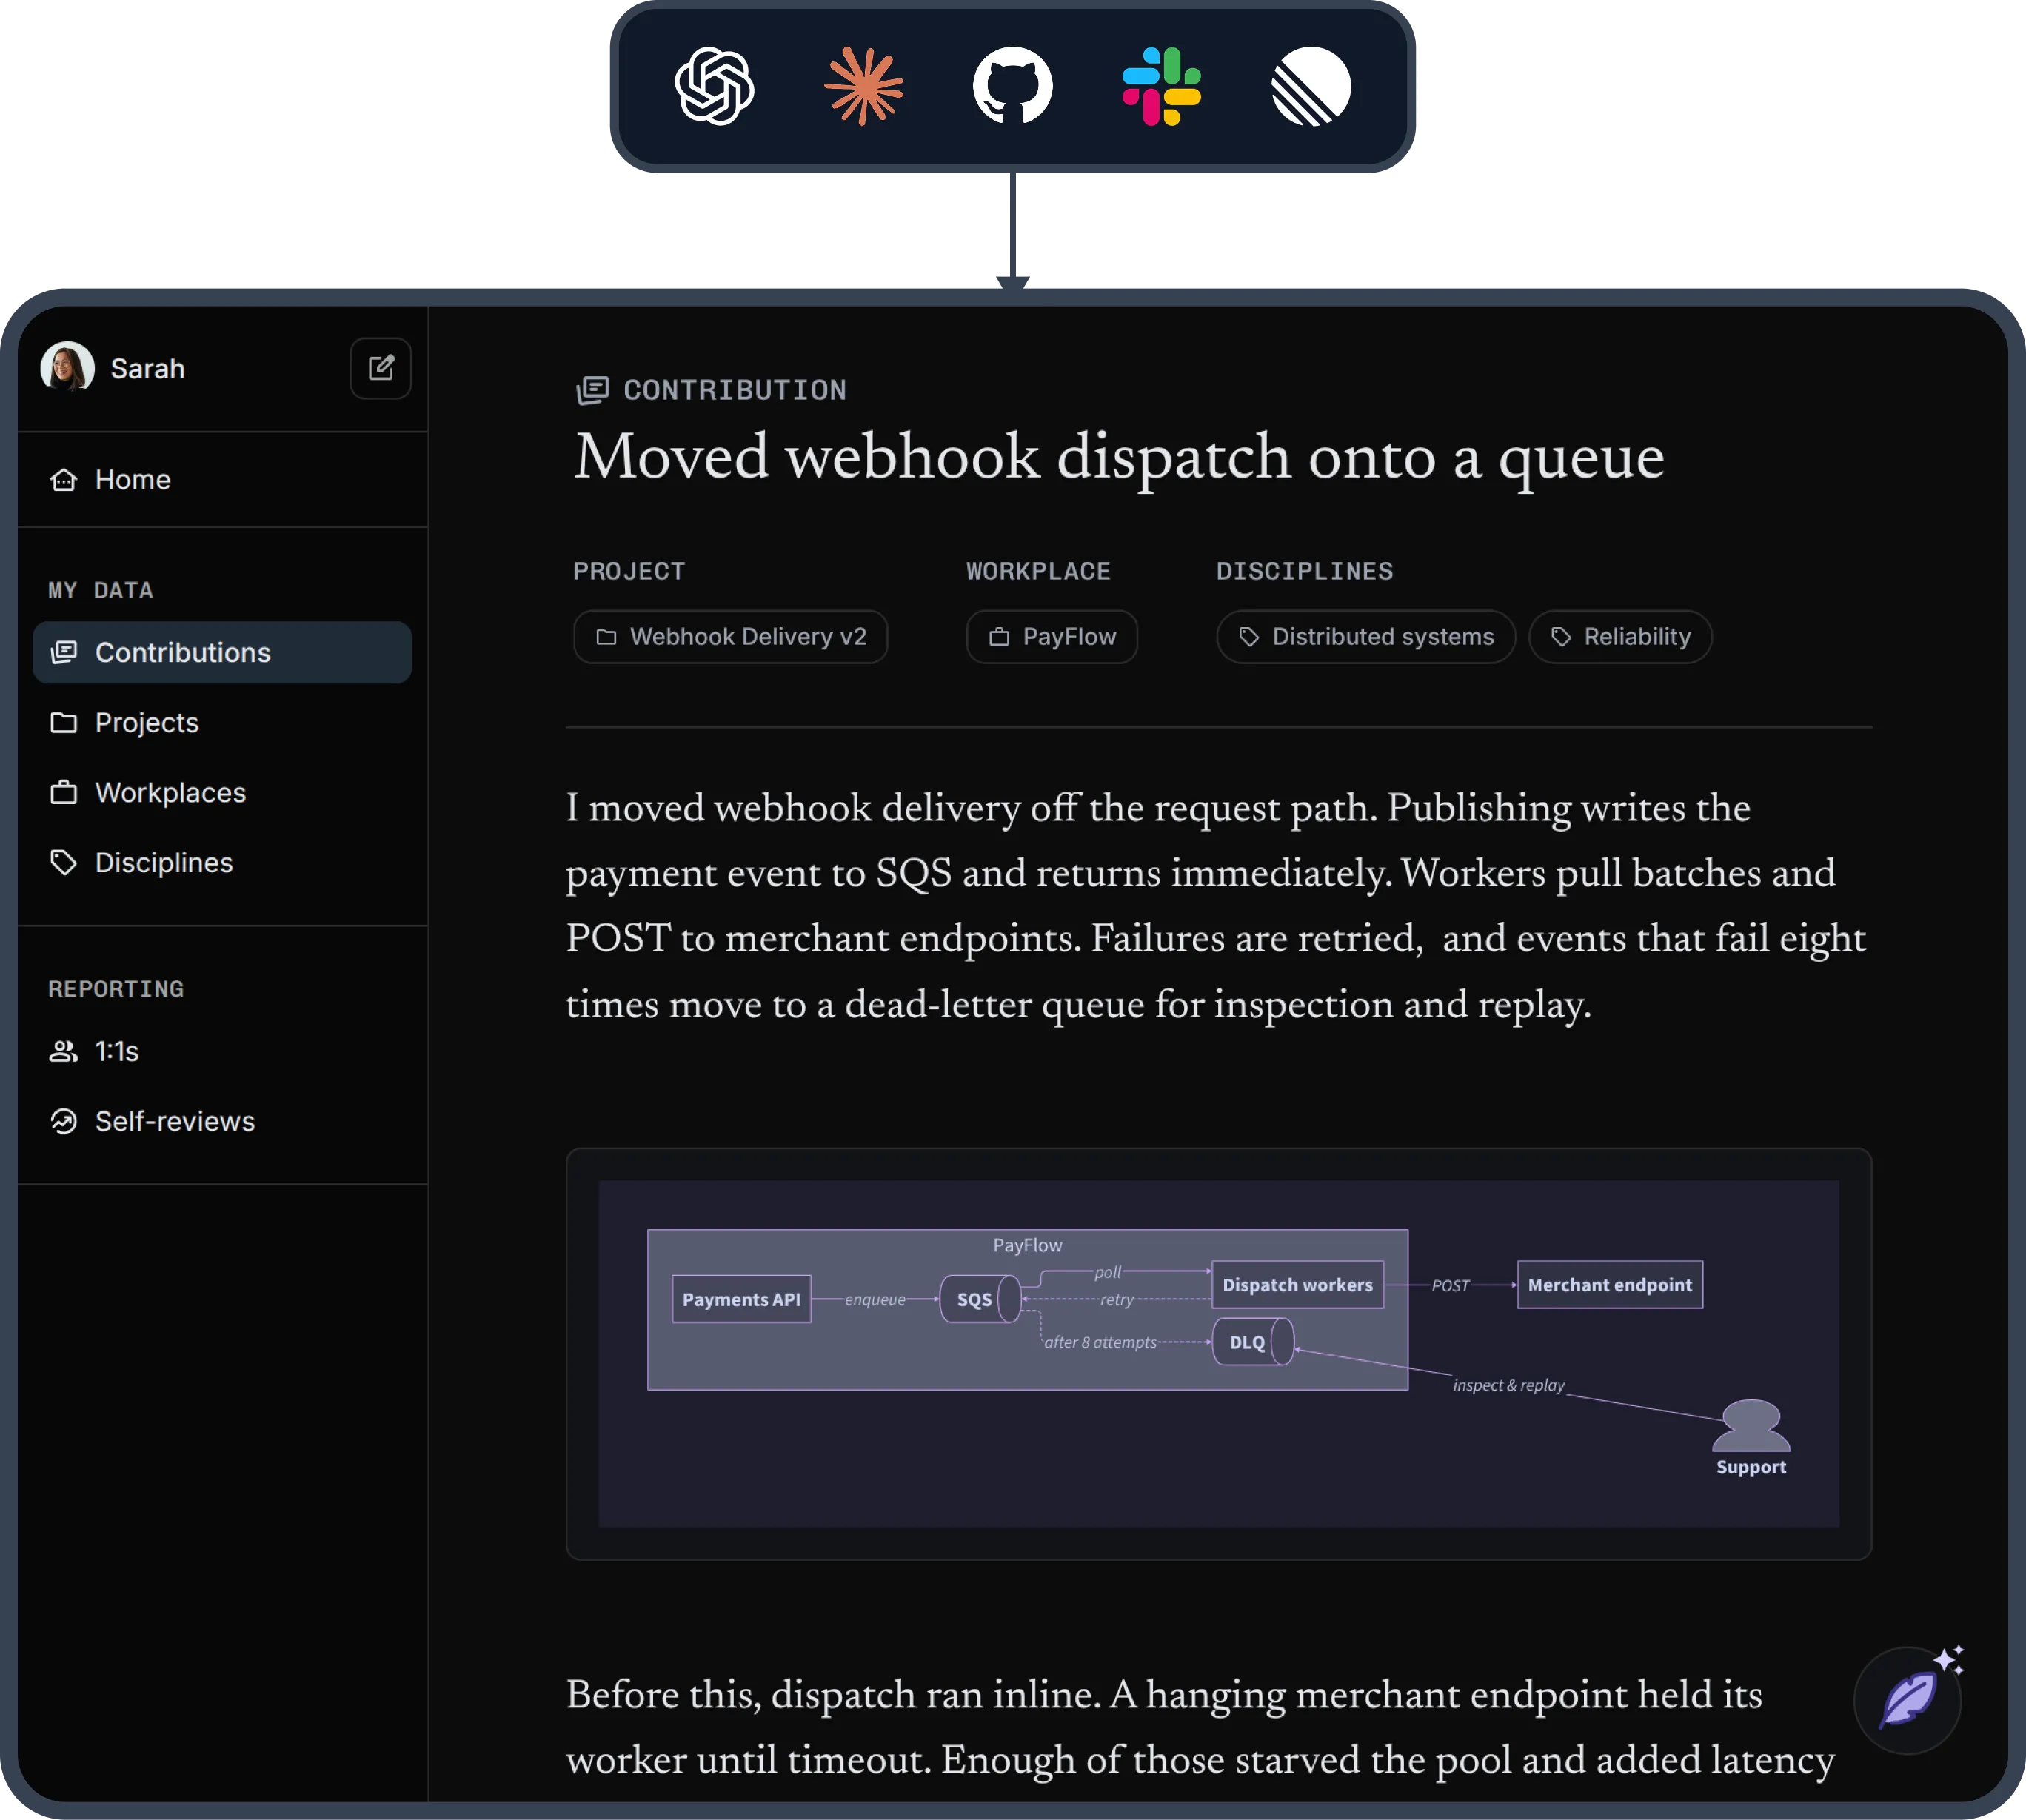
Task: Open the AI feather assistant button
Action: pyautogui.click(x=1908, y=1700)
